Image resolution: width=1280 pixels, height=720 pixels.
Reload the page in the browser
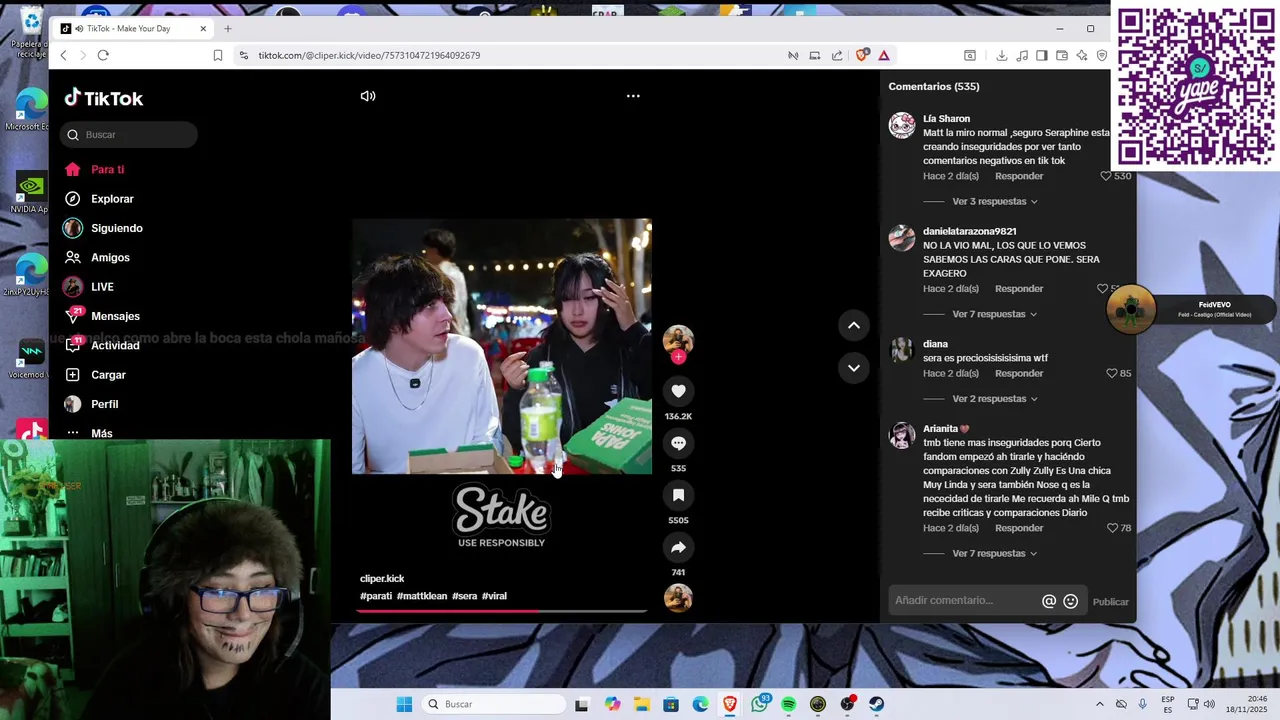[x=103, y=55]
